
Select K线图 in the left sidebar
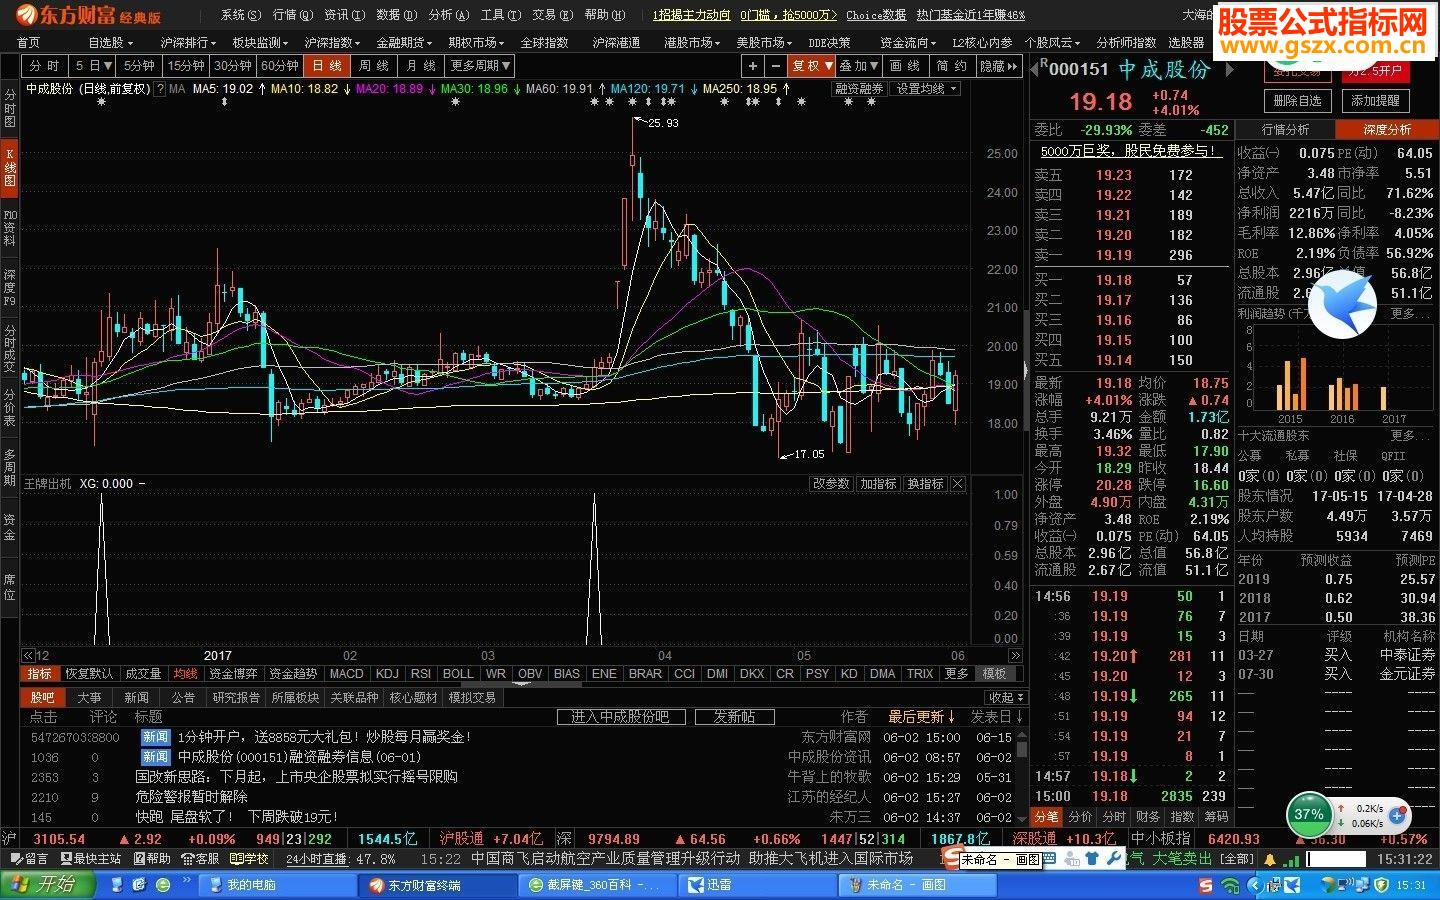point(10,168)
